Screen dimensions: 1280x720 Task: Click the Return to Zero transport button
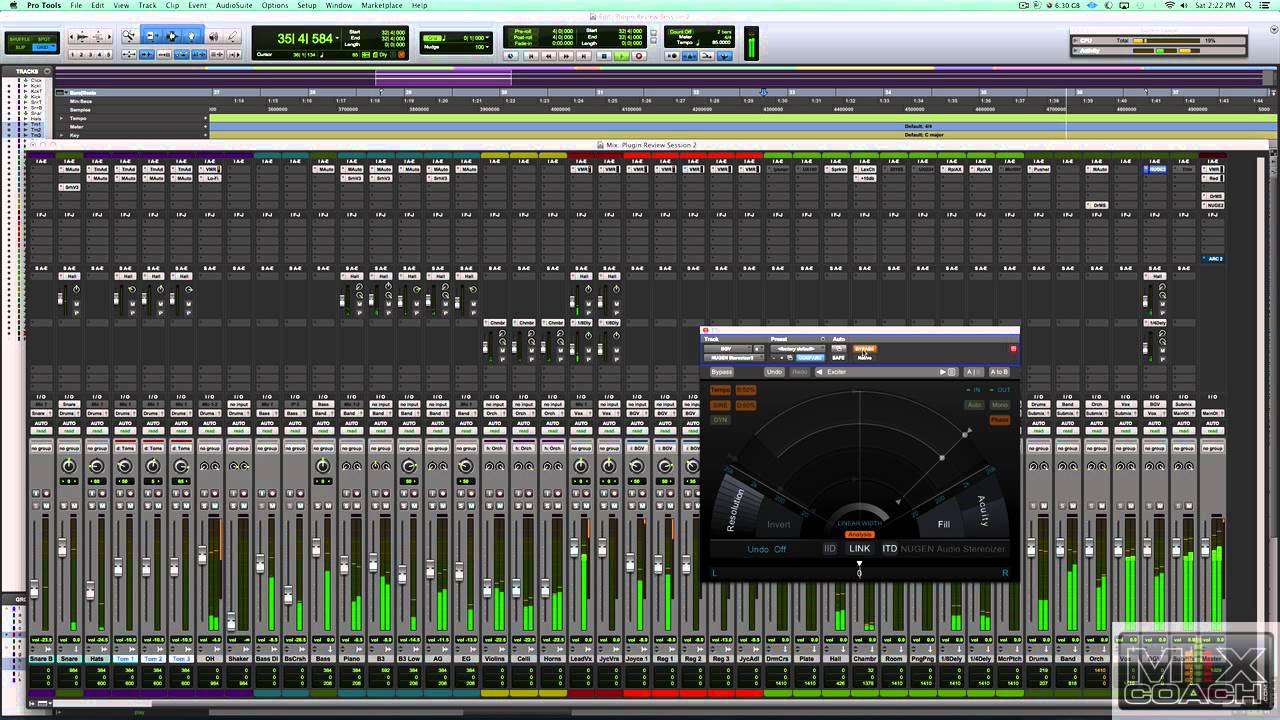coord(531,56)
